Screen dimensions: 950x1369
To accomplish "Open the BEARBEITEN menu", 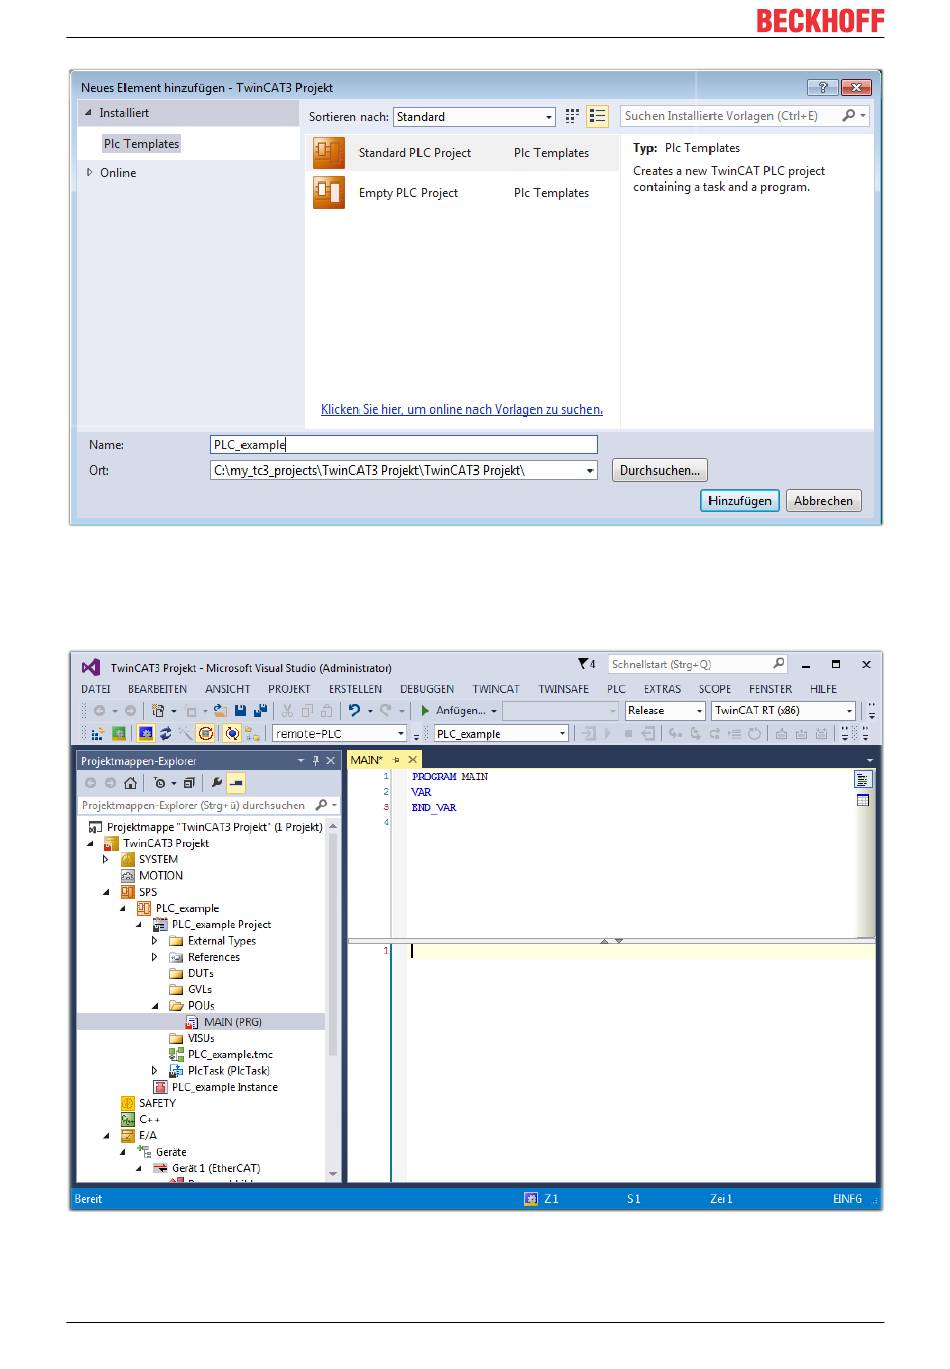I will [158, 689].
